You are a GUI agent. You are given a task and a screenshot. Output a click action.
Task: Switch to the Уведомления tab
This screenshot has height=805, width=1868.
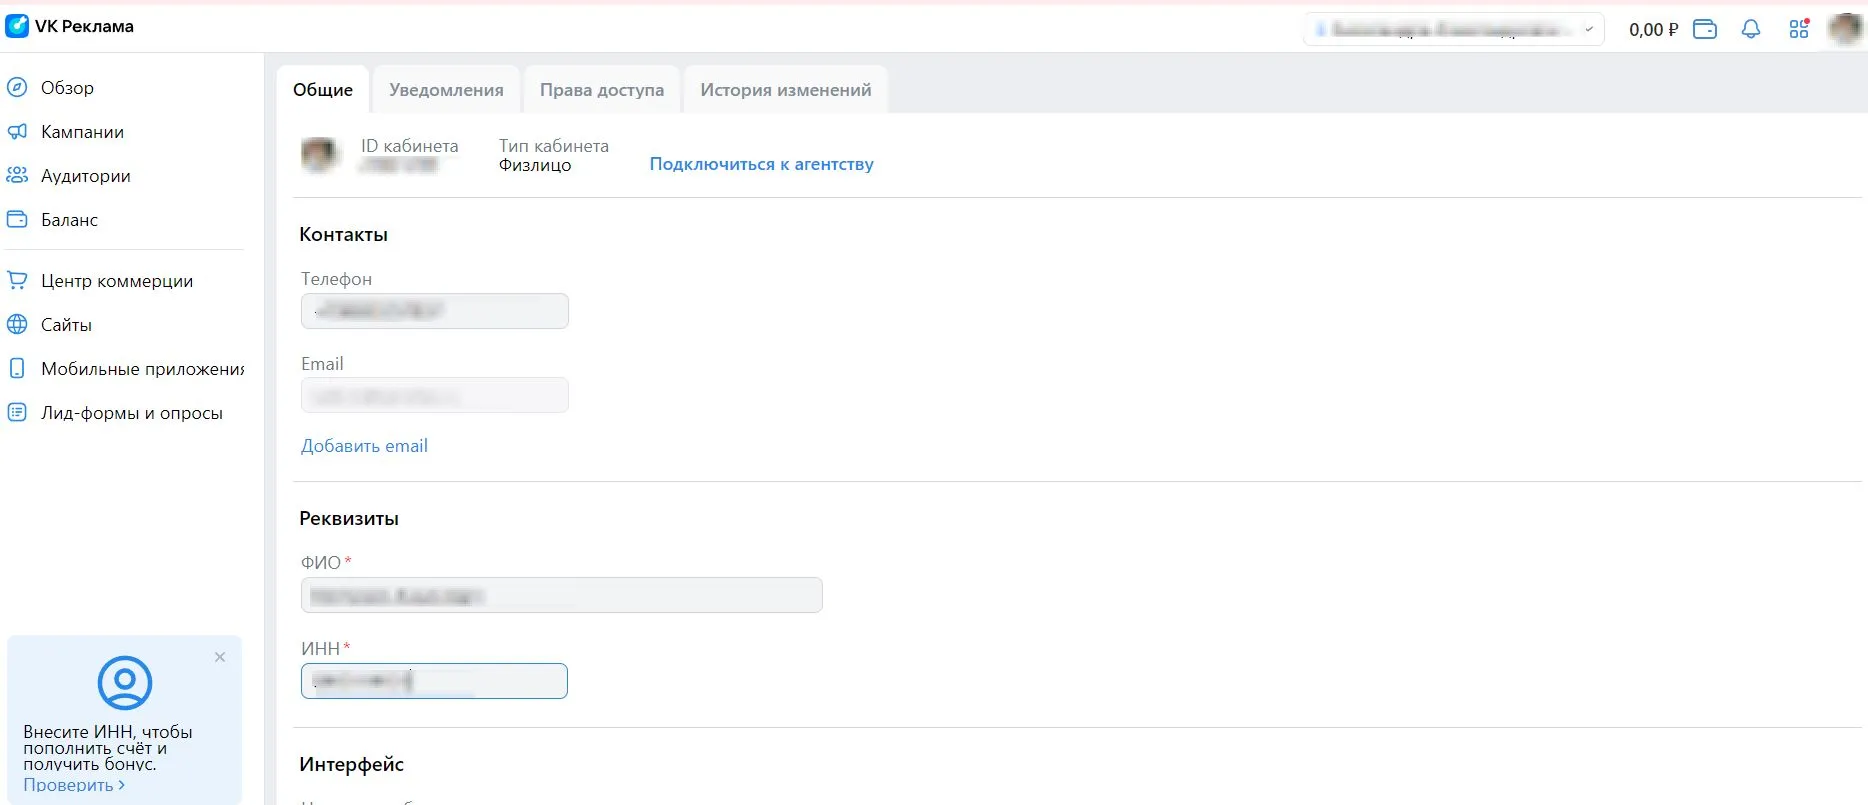[x=446, y=90]
